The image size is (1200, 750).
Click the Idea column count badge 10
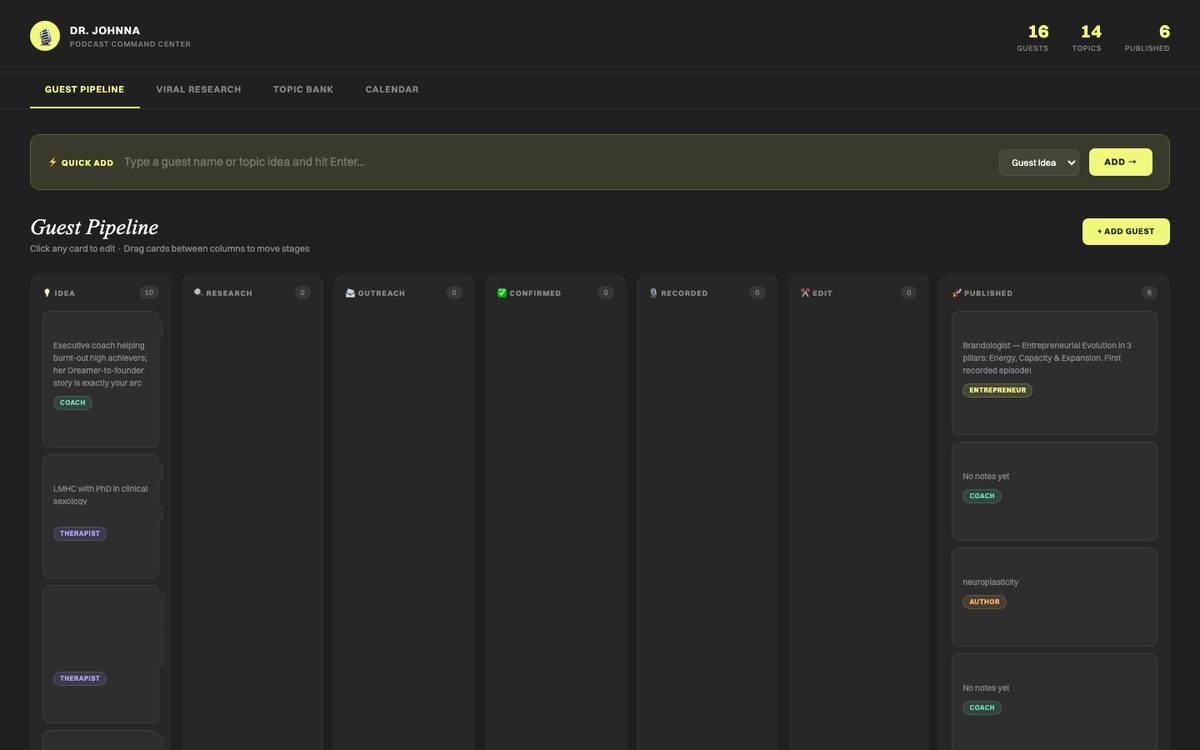(x=149, y=293)
